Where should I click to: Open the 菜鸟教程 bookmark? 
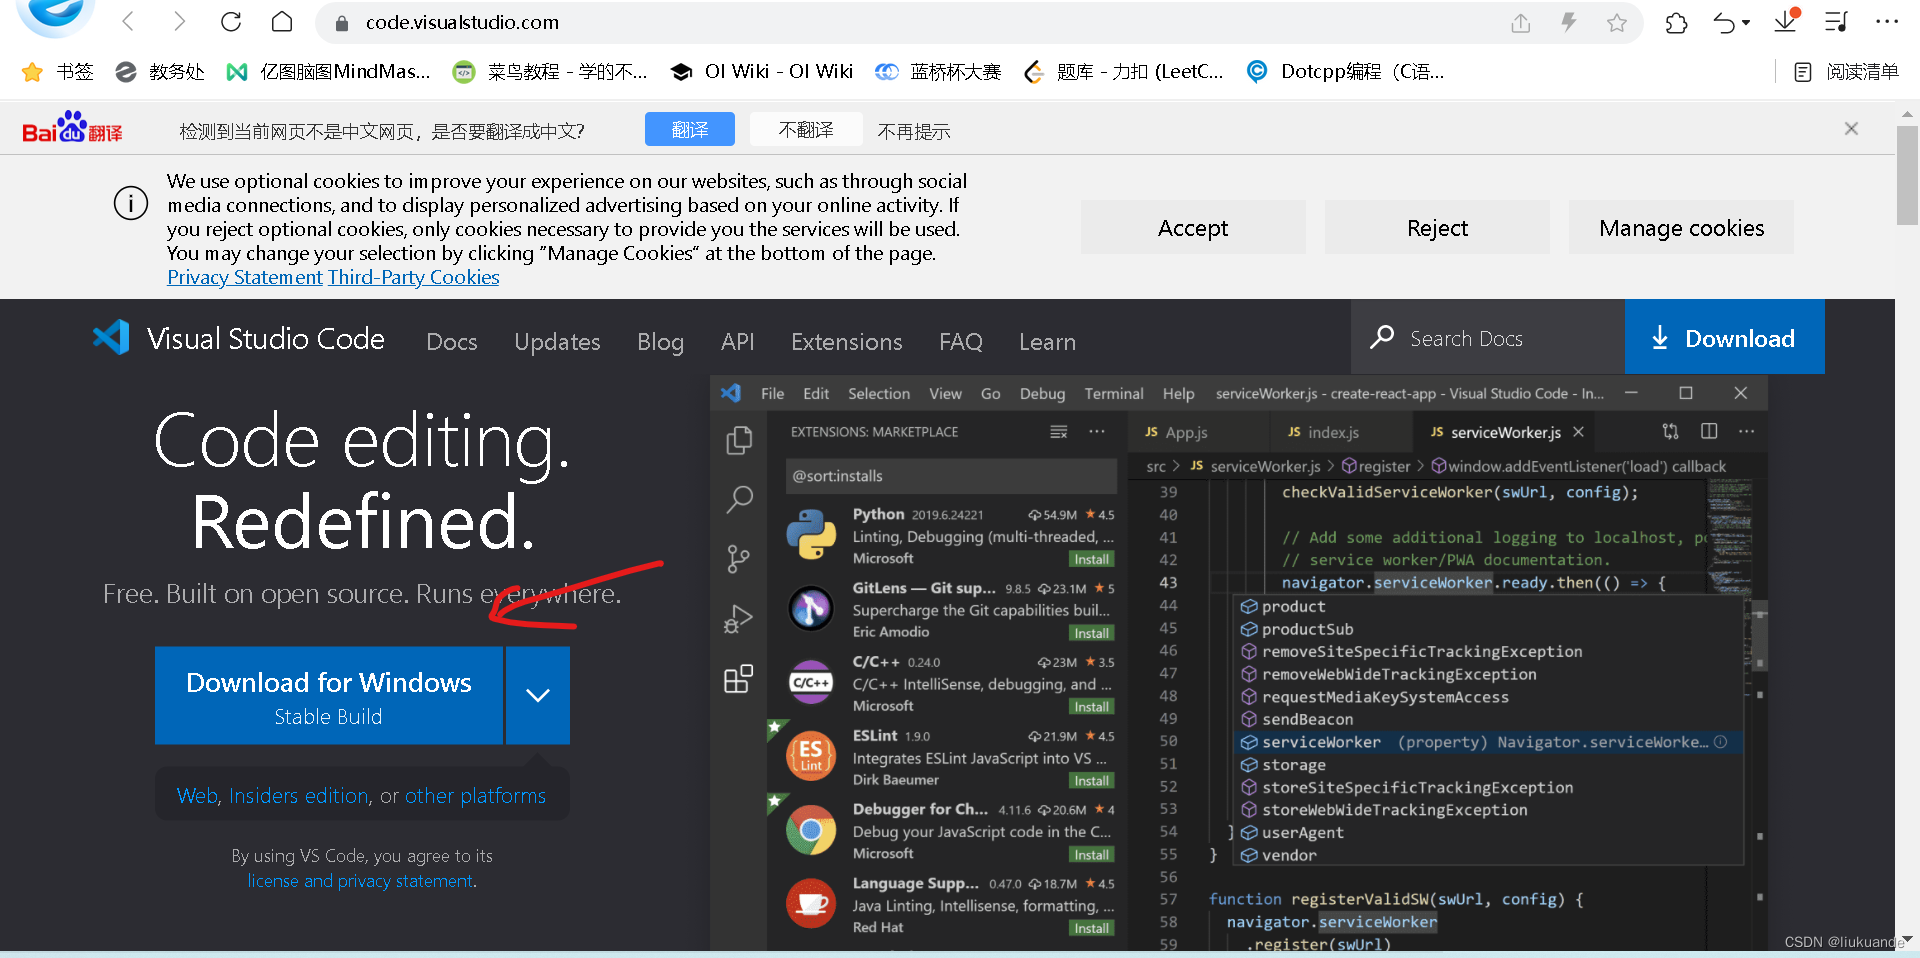pos(550,72)
